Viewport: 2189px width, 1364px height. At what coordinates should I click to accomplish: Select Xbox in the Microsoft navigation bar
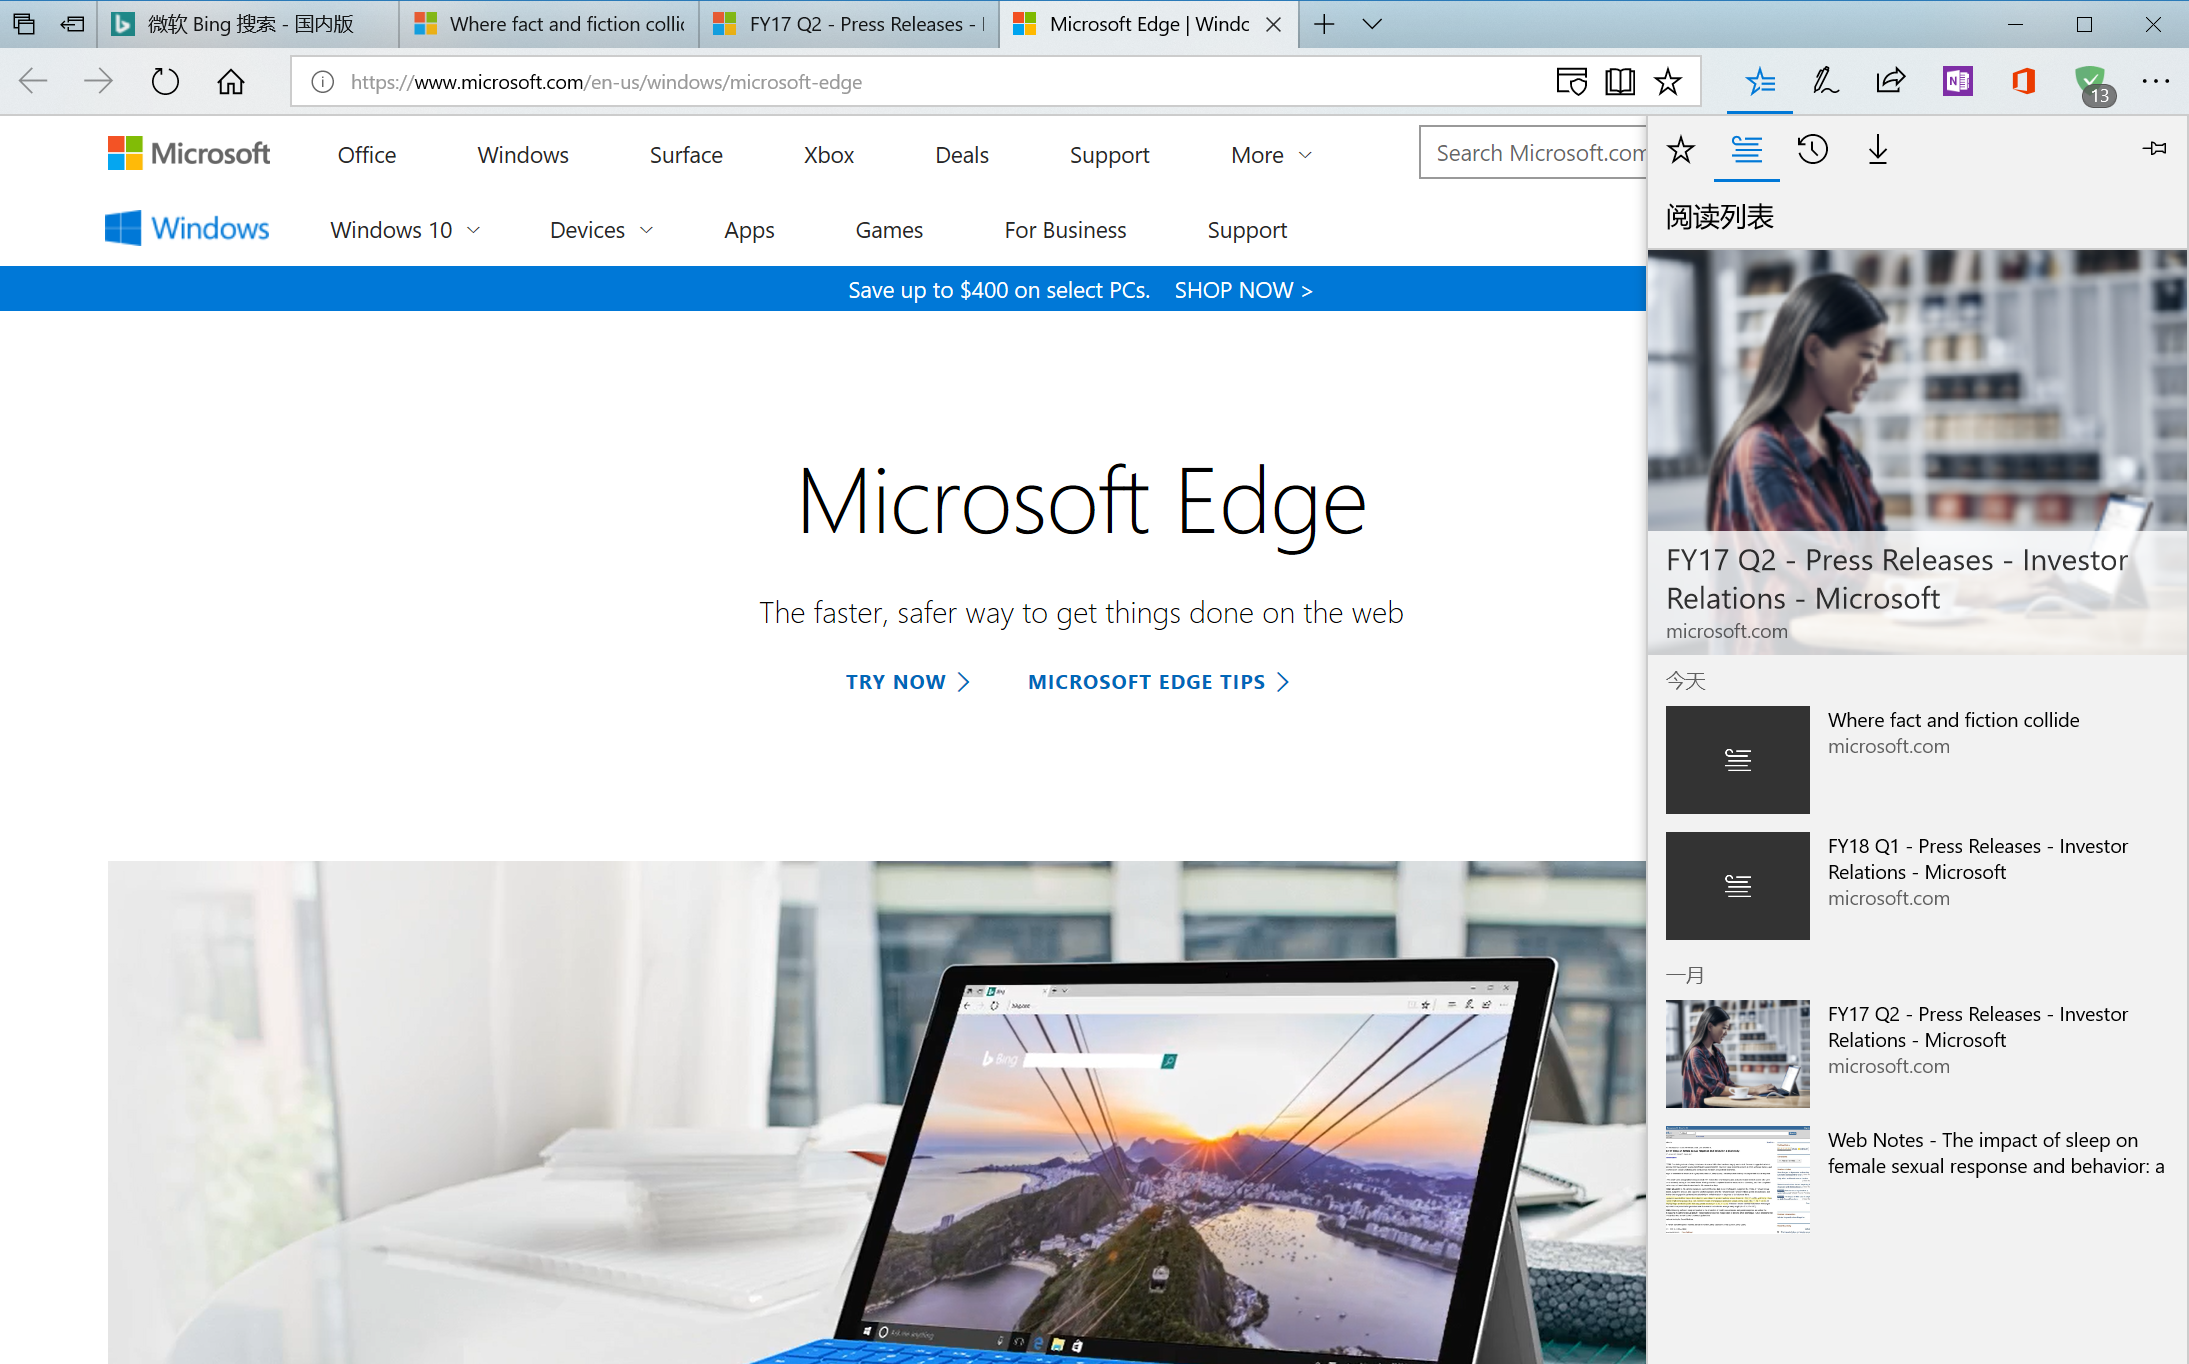(x=828, y=155)
